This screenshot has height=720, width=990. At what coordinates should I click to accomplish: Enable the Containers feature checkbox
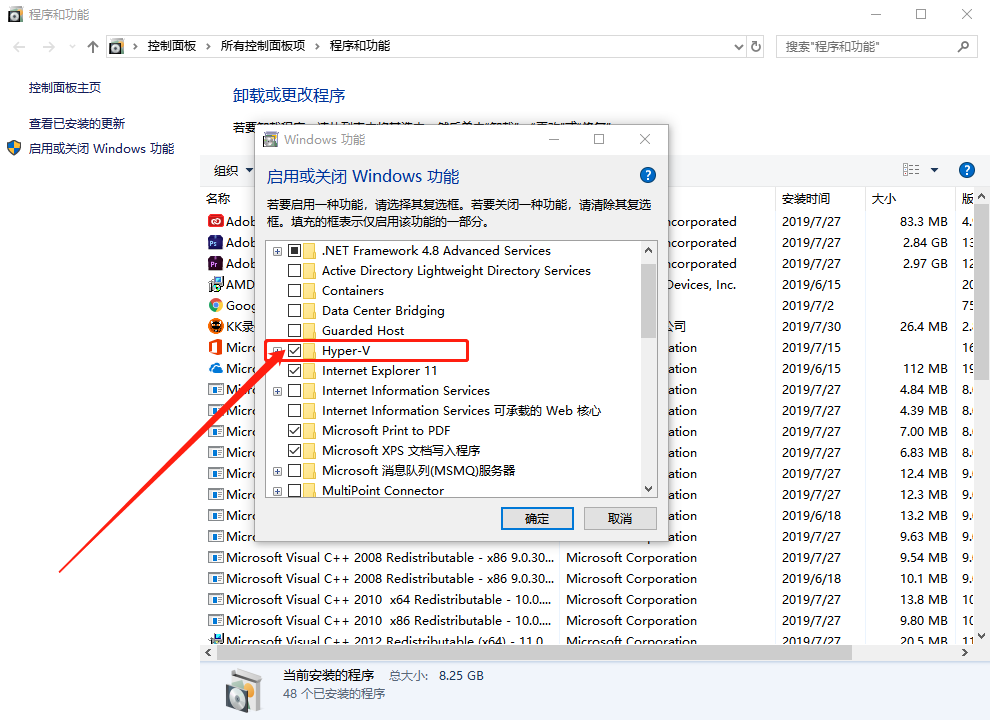pos(294,291)
